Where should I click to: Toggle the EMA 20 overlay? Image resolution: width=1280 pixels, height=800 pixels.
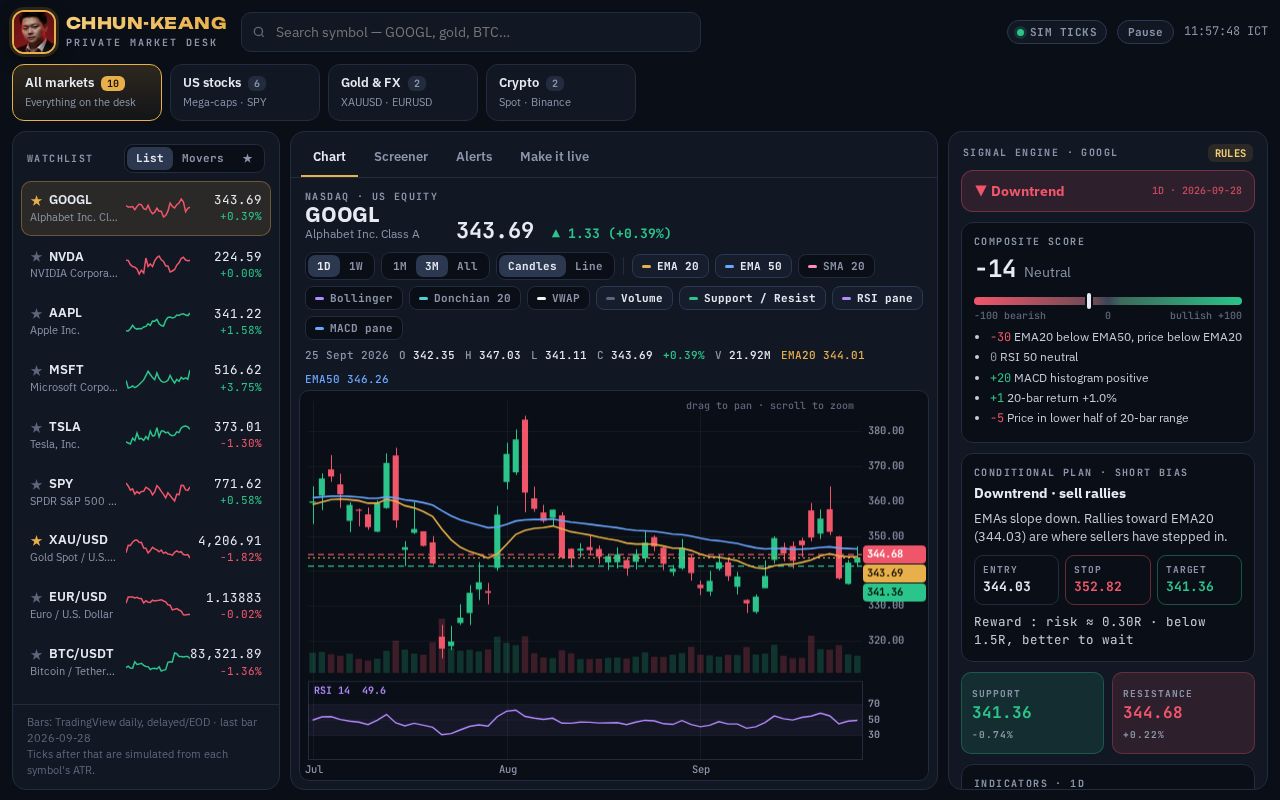(x=670, y=266)
